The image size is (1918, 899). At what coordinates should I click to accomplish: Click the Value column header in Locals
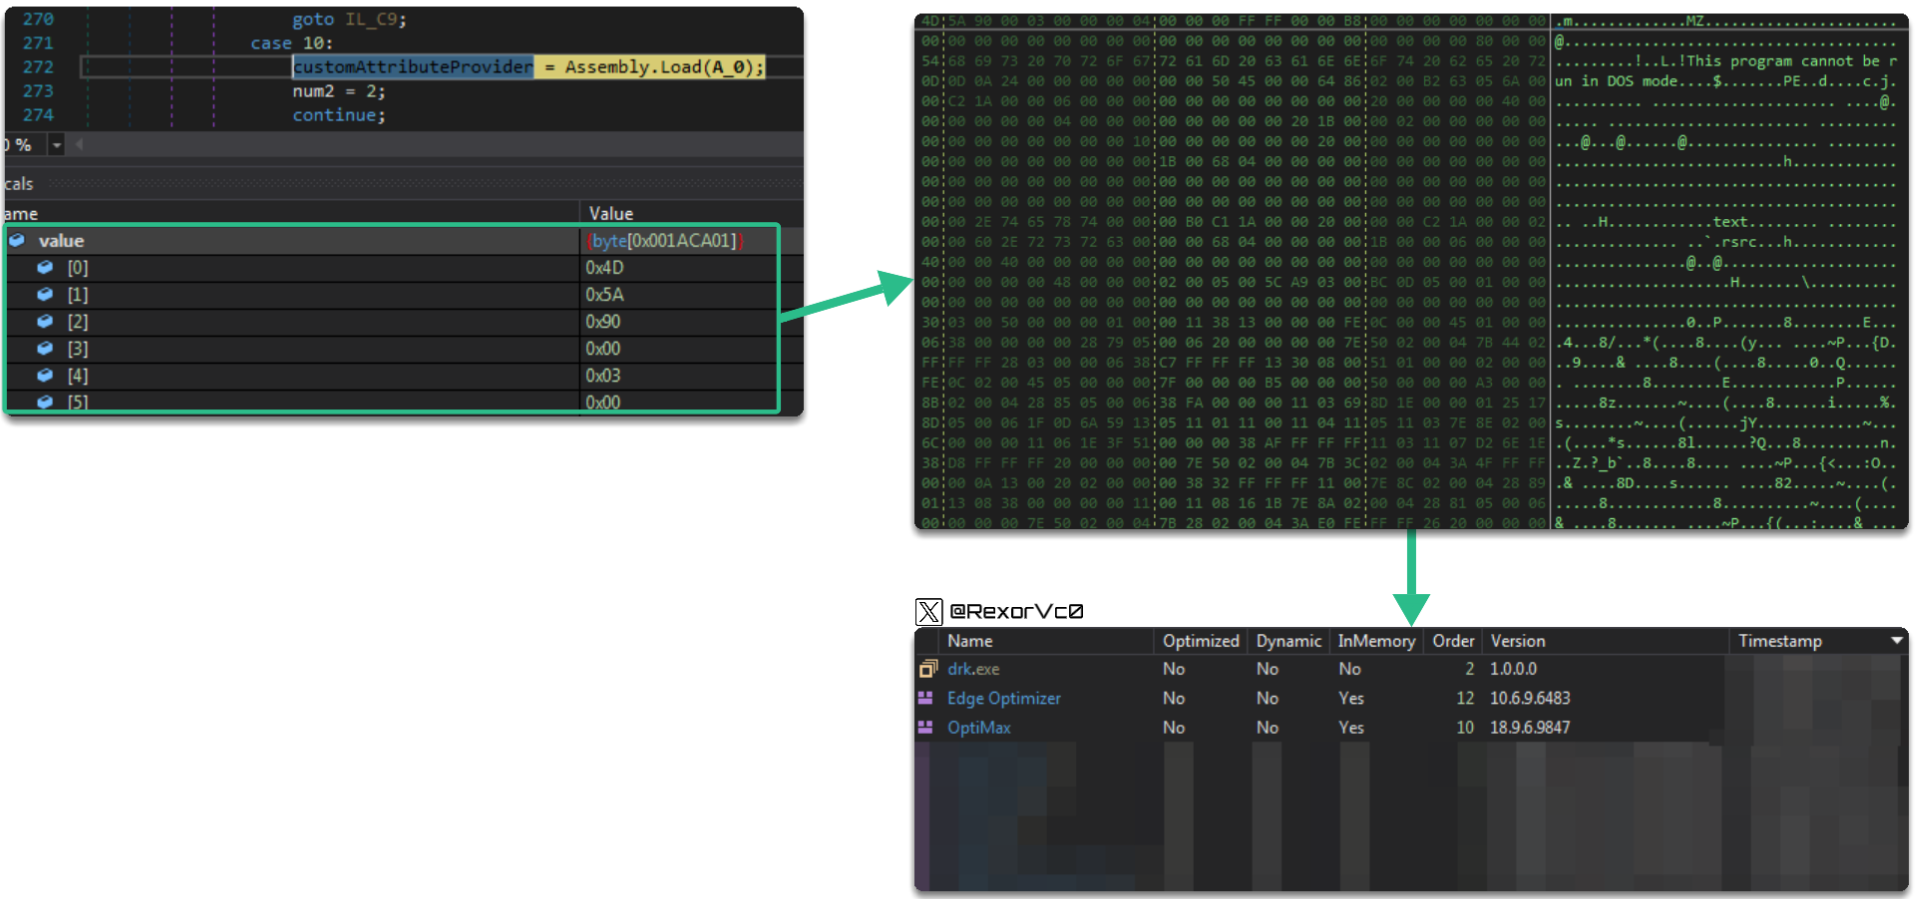pyautogui.click(x=611, y=213)
